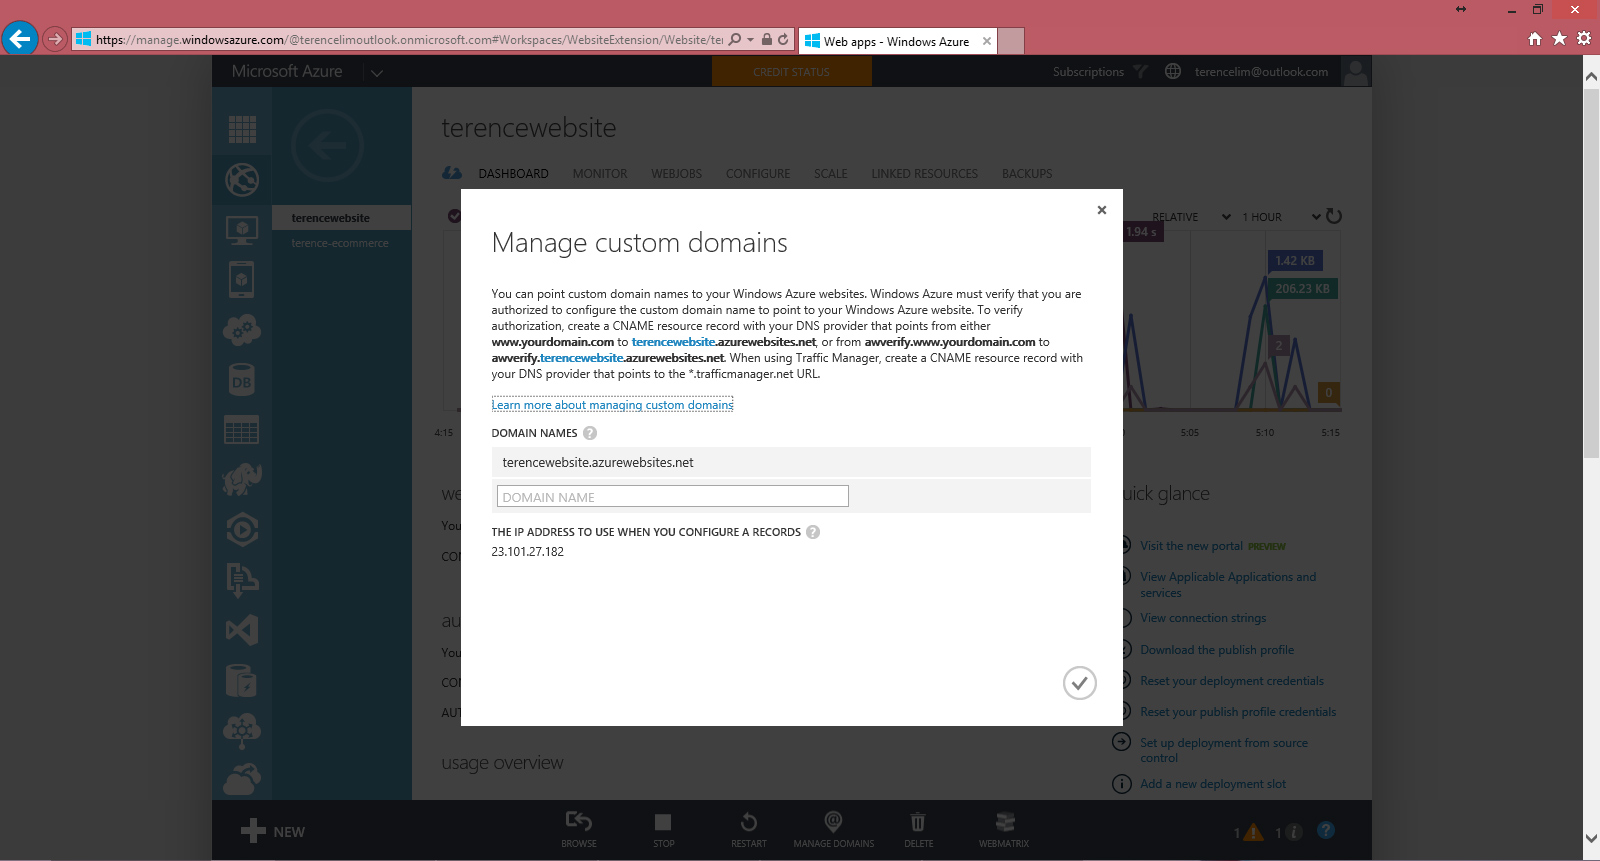Open the RELATIVE chart mode dropdown
This screenshot has height=861, width=1600.
click(x=1191, y=217)
